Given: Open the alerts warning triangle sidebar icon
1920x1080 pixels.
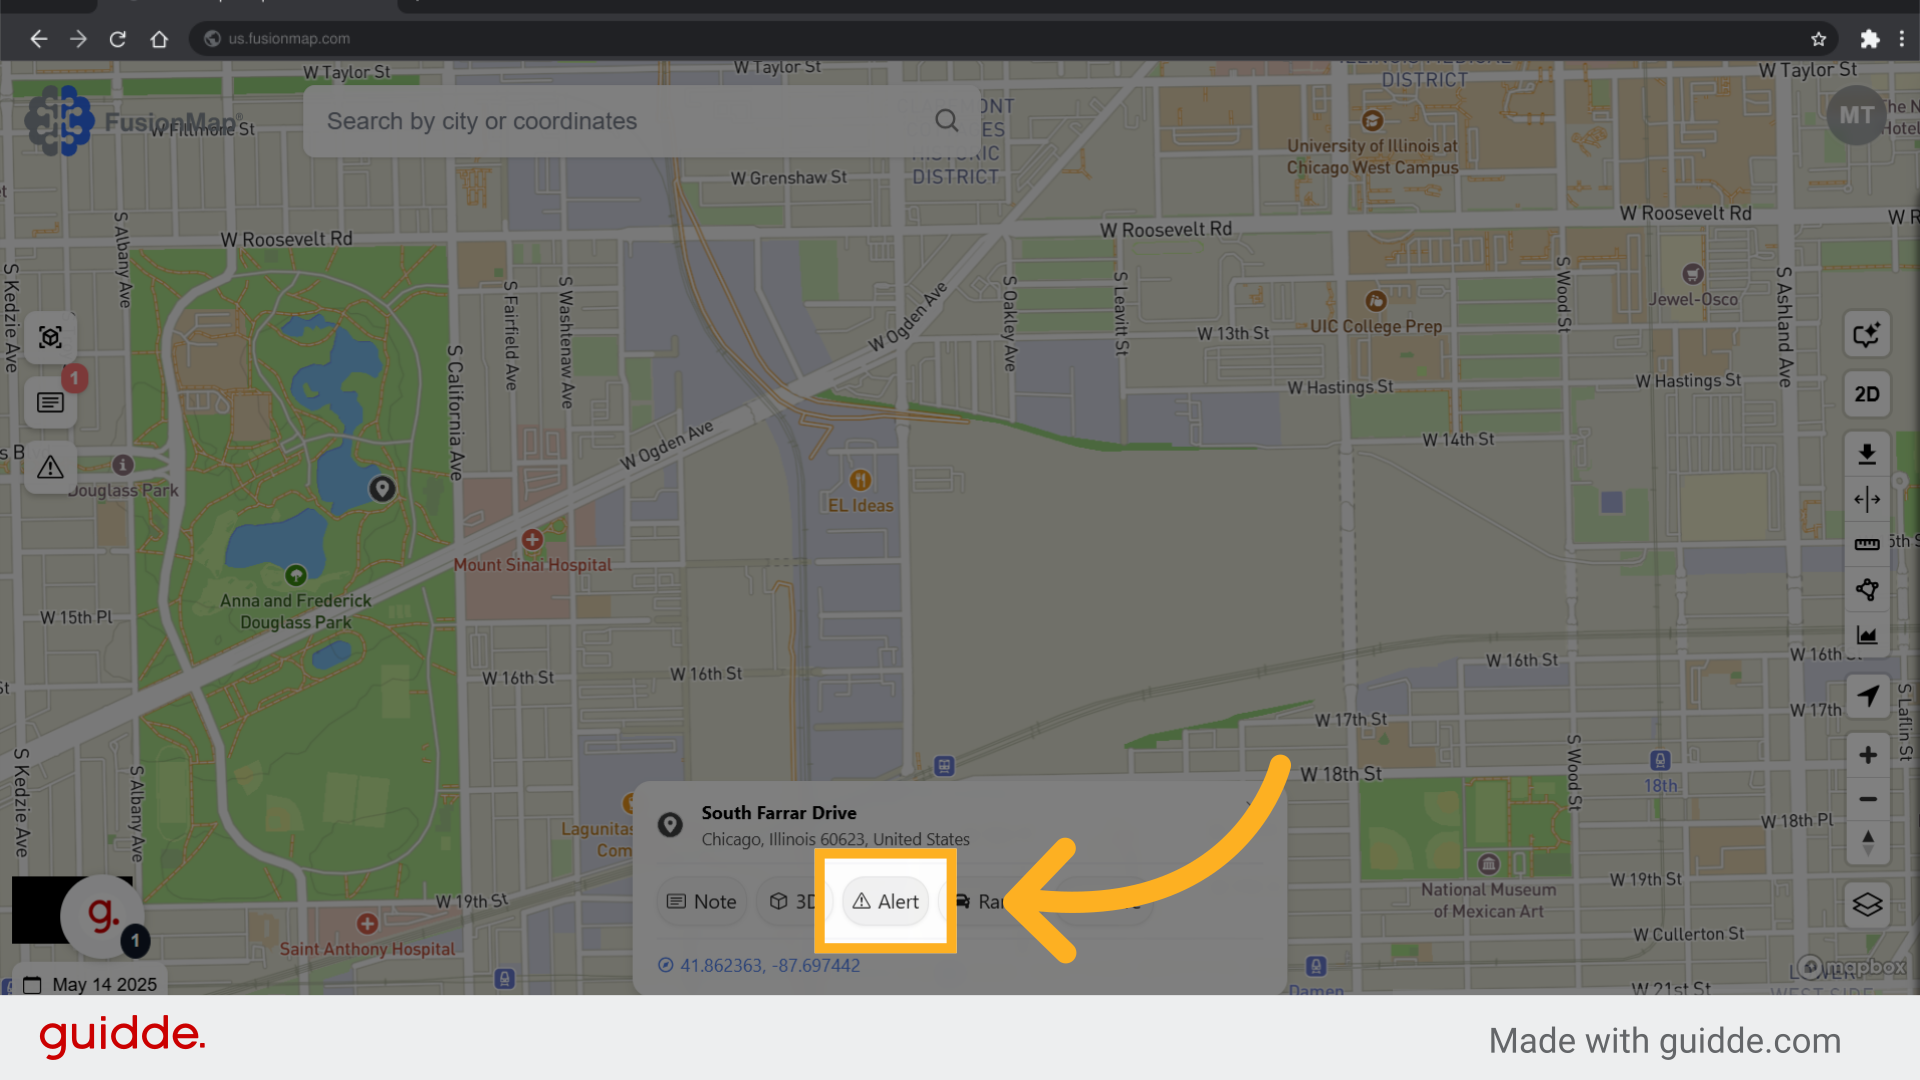Looking at the screenshot, I should [51, 467].
